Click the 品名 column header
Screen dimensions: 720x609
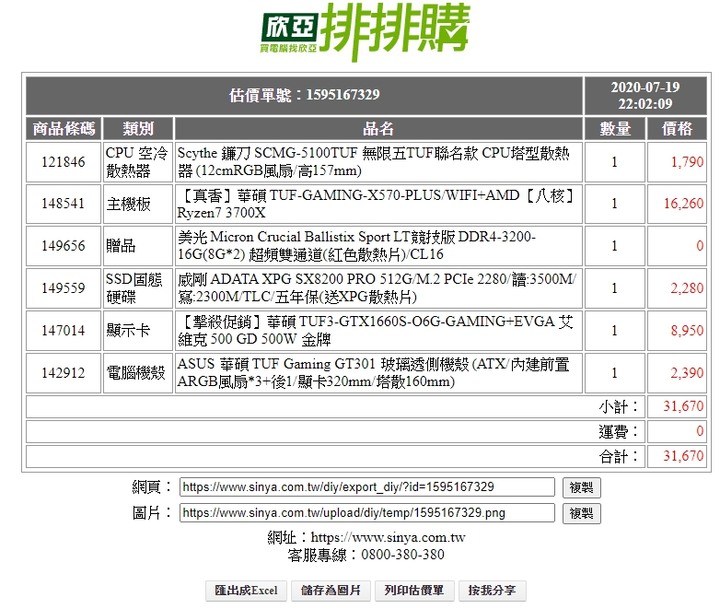pos(378,129)
